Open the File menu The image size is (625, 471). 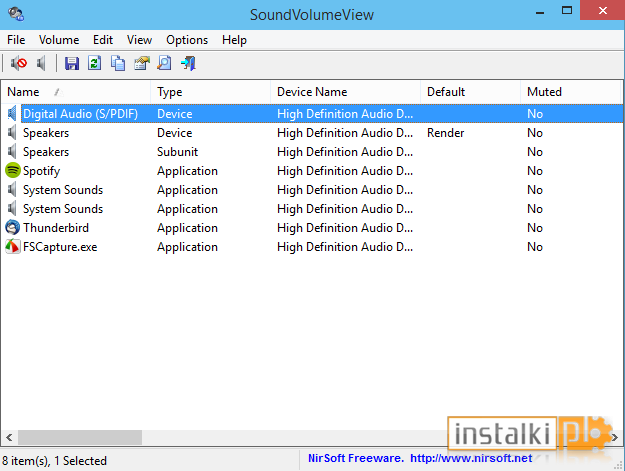[16, 40]
